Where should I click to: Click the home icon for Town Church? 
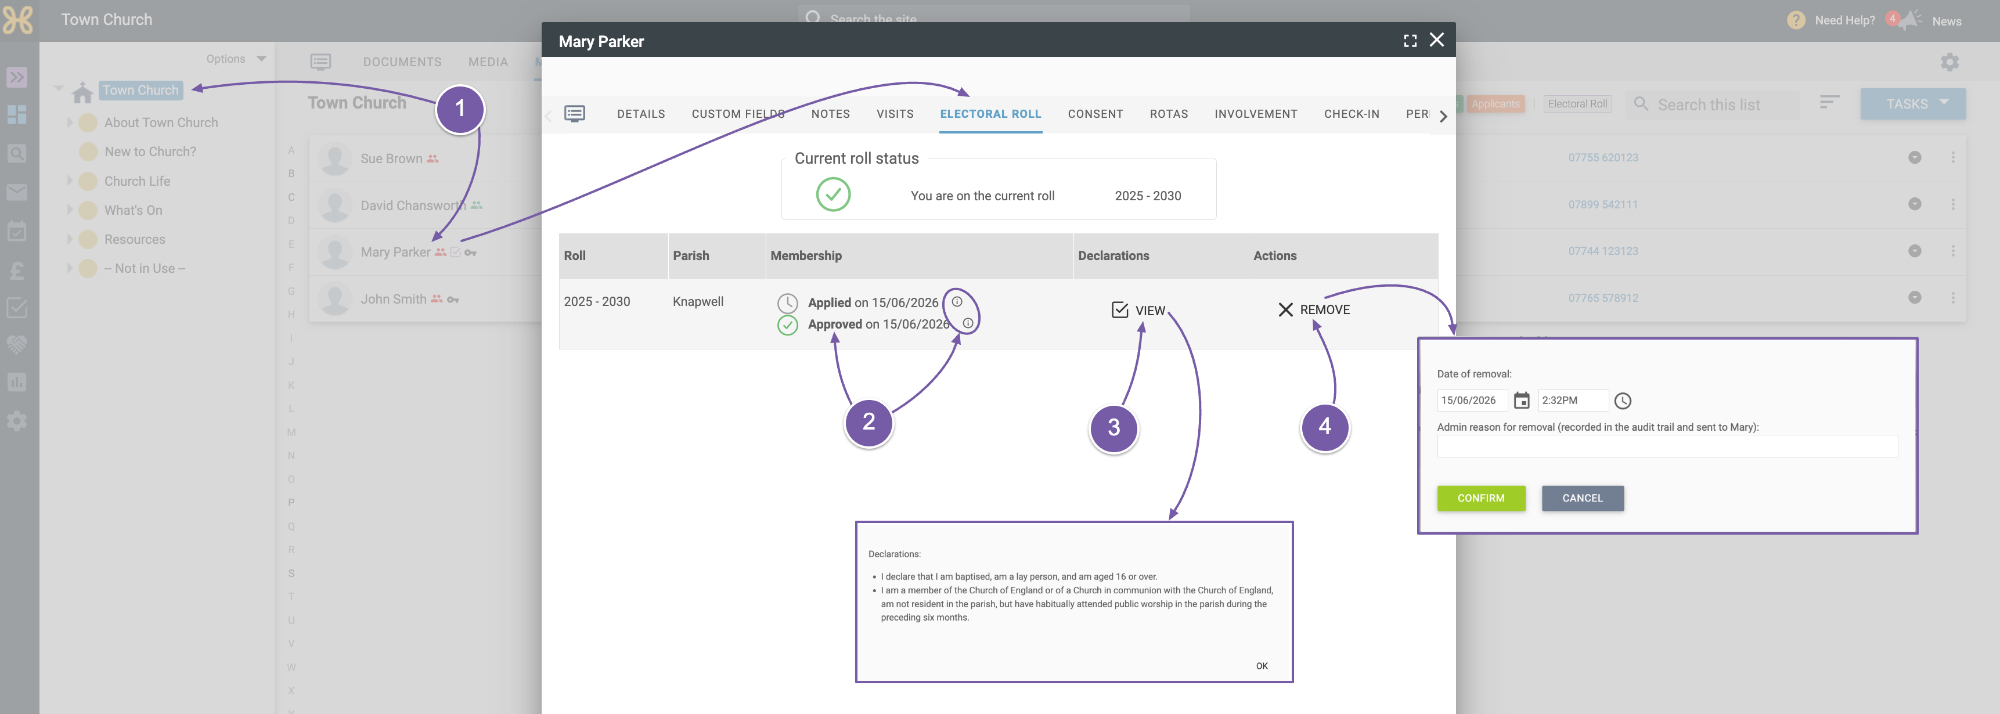point(82,92)
